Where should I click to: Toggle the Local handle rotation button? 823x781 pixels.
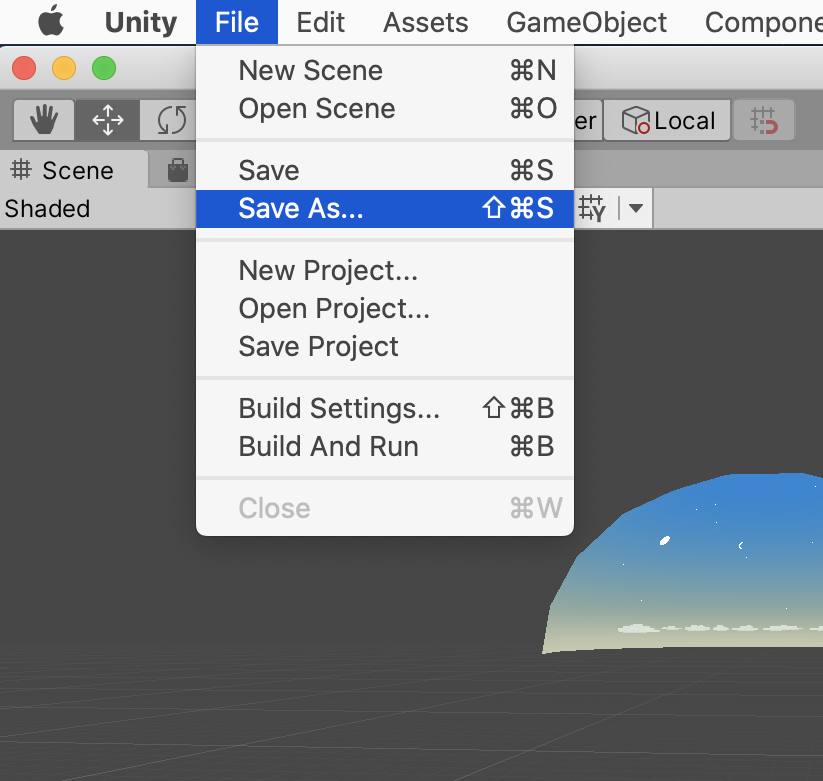pyautogui.click(x=667, y=120)
